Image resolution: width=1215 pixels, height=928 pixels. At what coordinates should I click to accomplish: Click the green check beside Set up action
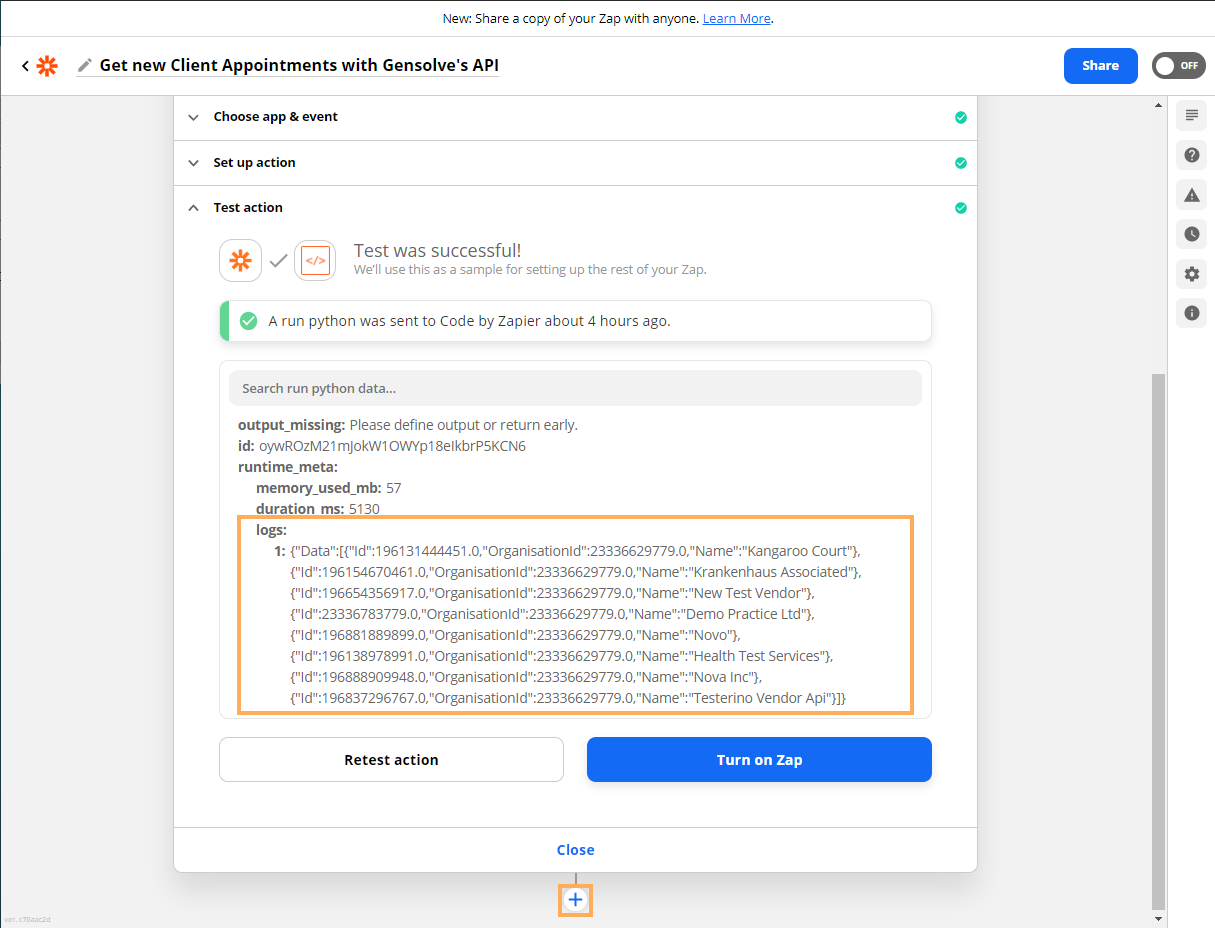(x=961, y=163)
